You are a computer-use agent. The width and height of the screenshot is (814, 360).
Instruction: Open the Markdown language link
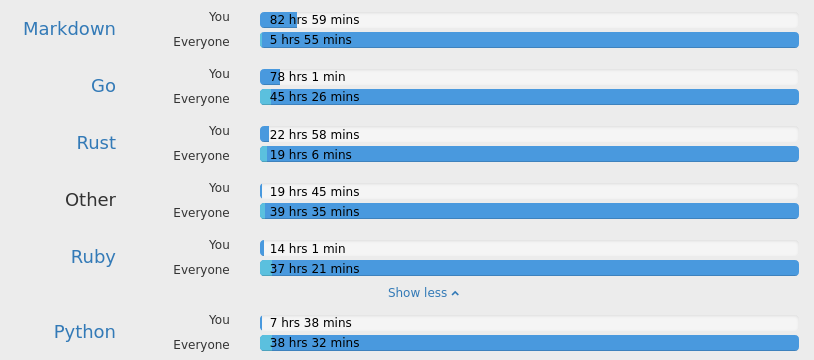(69, 29)
